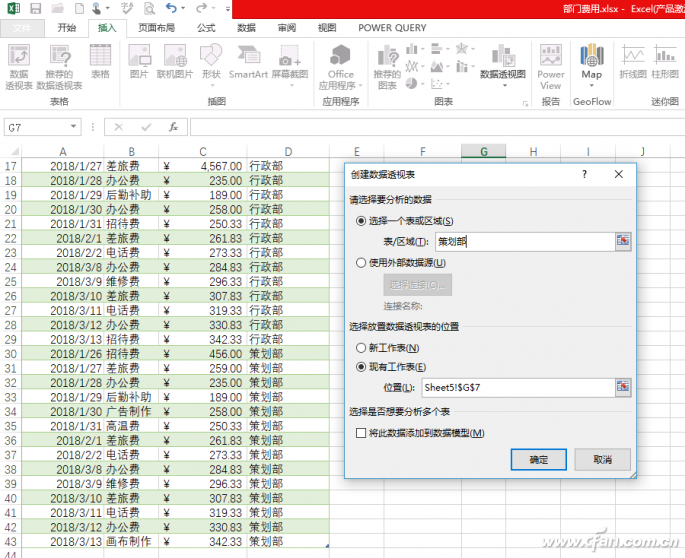This screenshot has width=685, height=558.
Task: Click the cell '广告制作'
Action: tap(131, 411)
